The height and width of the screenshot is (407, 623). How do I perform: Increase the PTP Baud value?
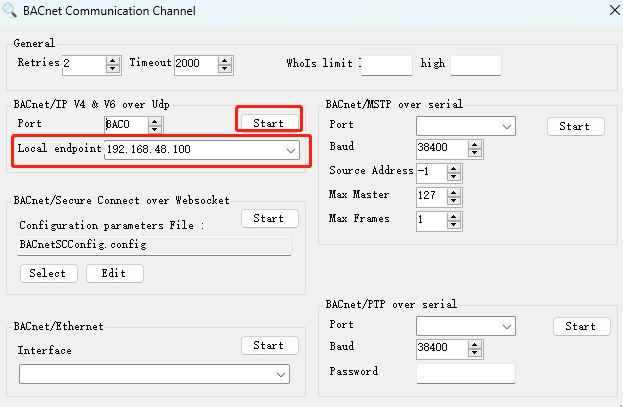tap(474, 345)
